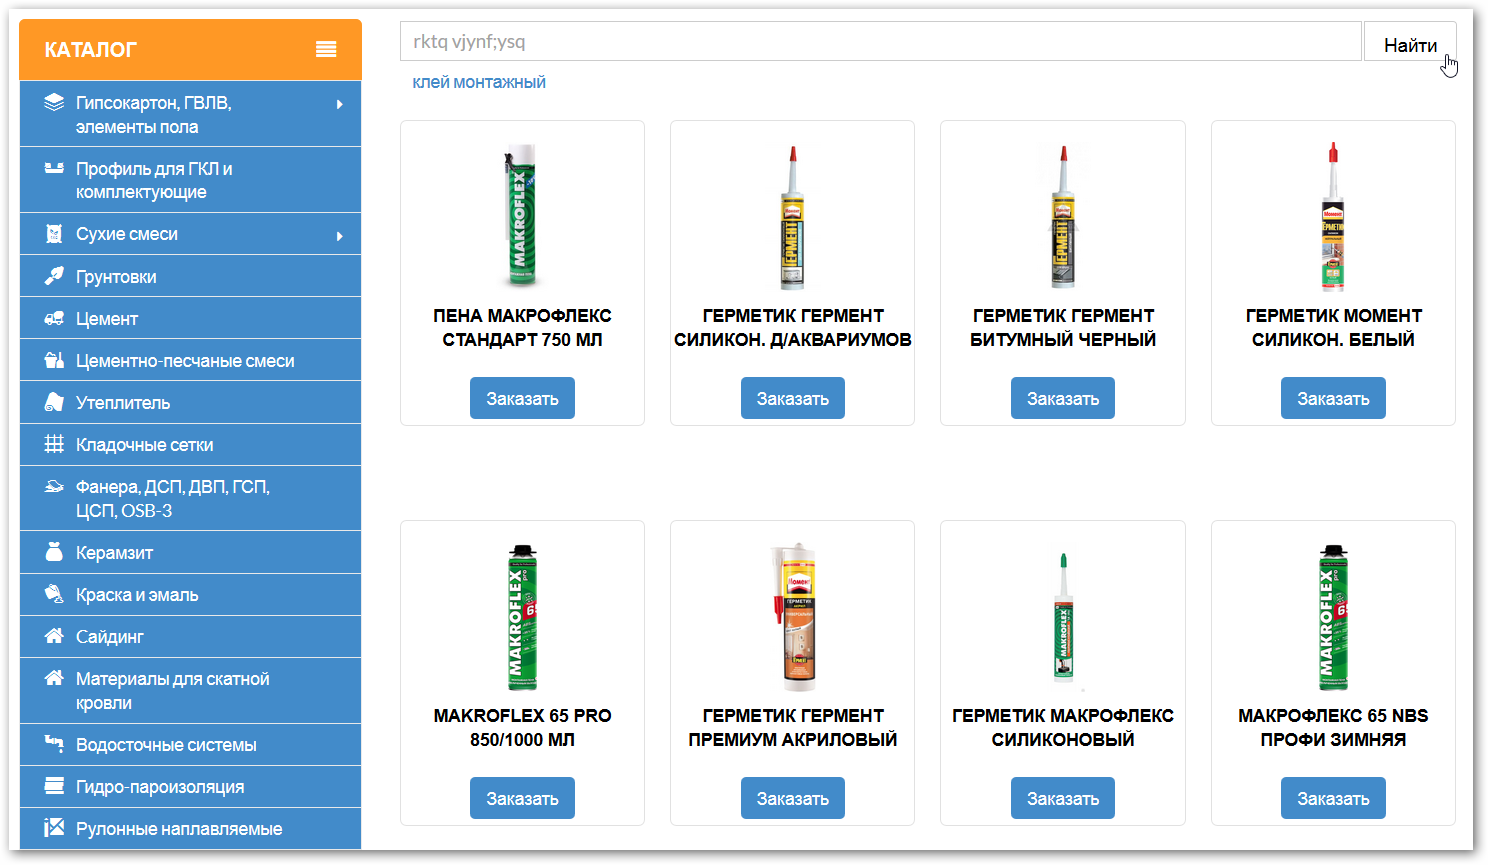This screenshot has height=865, width=1488.
Task: Order Пена Макрофлекс Стандарт 750 мл
Action: point(522,398)
